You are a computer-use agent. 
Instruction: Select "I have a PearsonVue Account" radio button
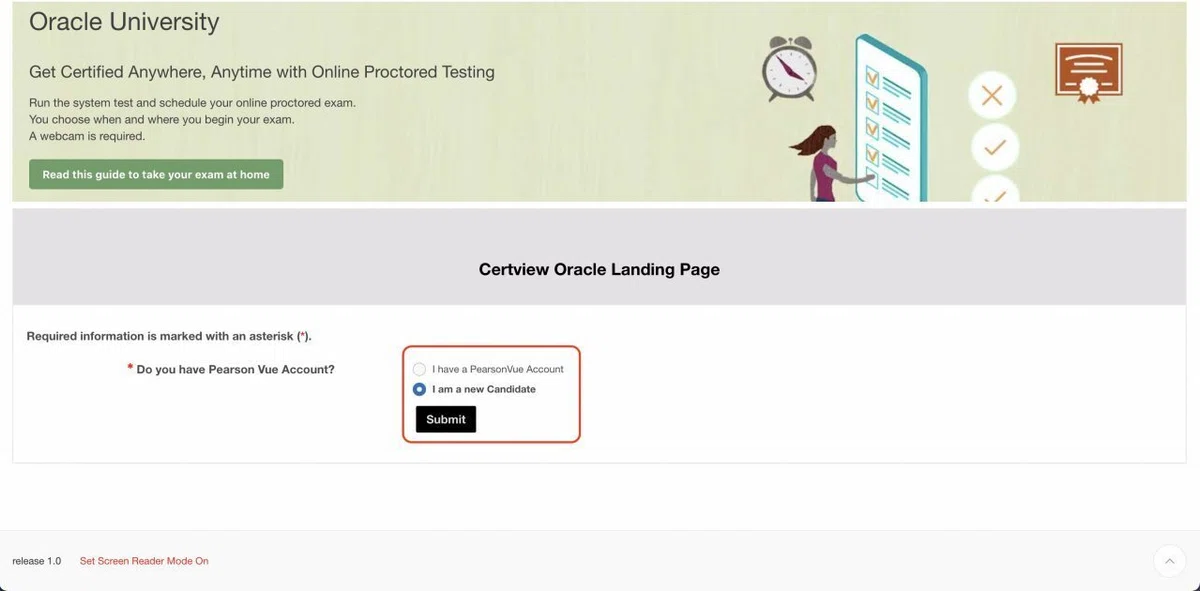click(x=420, y=369)
